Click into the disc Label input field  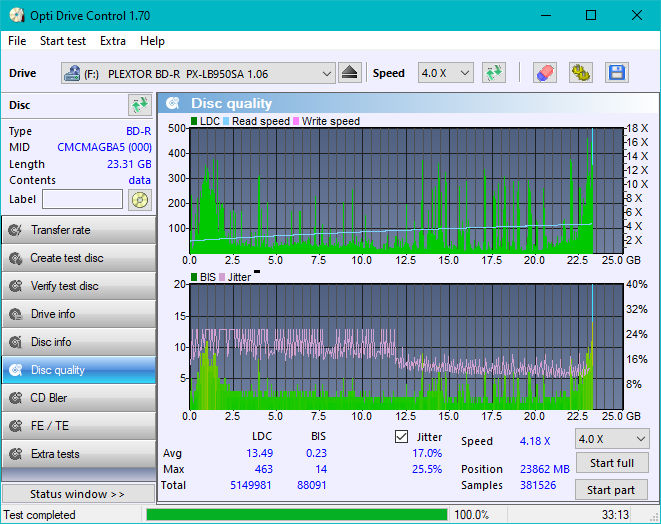coord(83,199)
